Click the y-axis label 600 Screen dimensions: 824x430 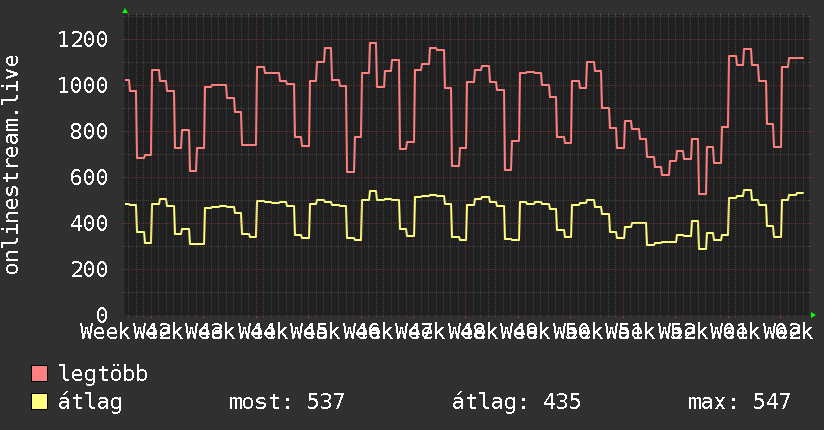pyautogui.click(x=89, y=177)
